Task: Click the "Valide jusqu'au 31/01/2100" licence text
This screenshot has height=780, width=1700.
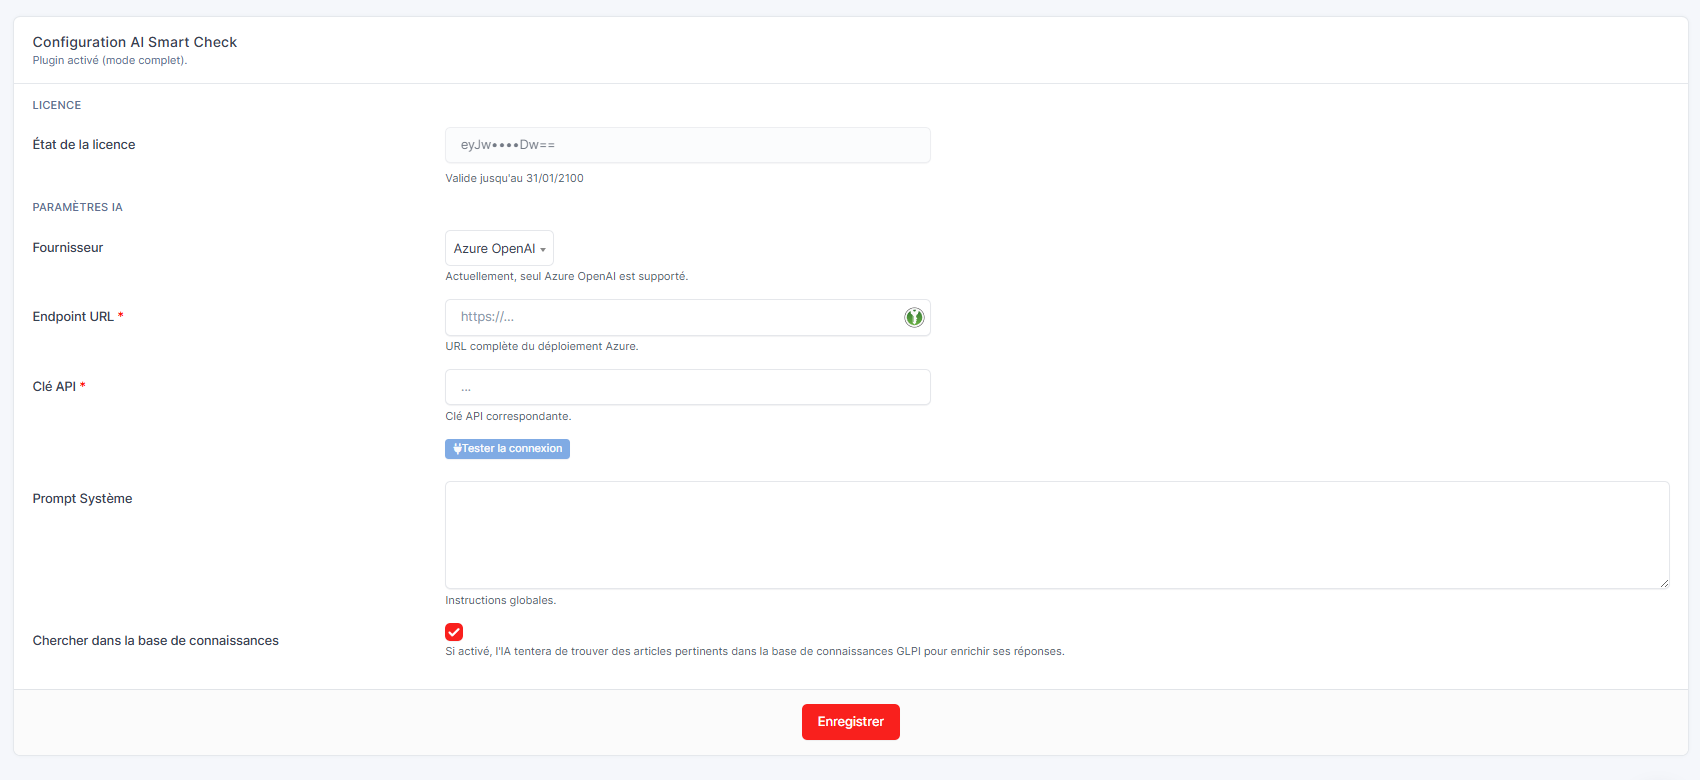Action: (514, 178)
